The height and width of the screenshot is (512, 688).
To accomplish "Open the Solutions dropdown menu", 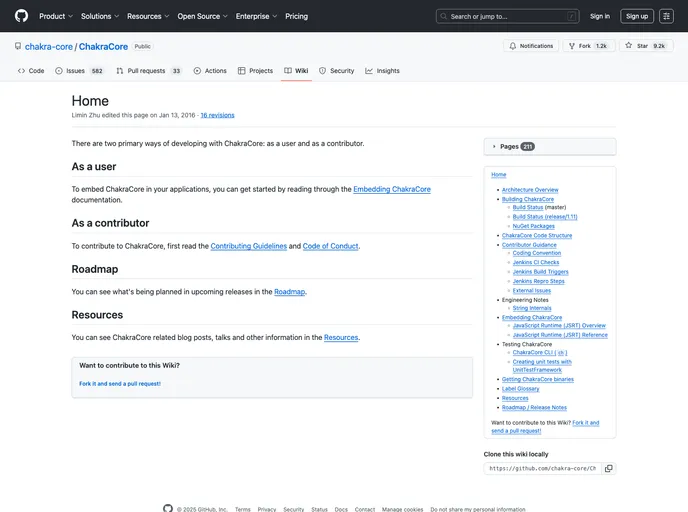I will pos(100,16).
